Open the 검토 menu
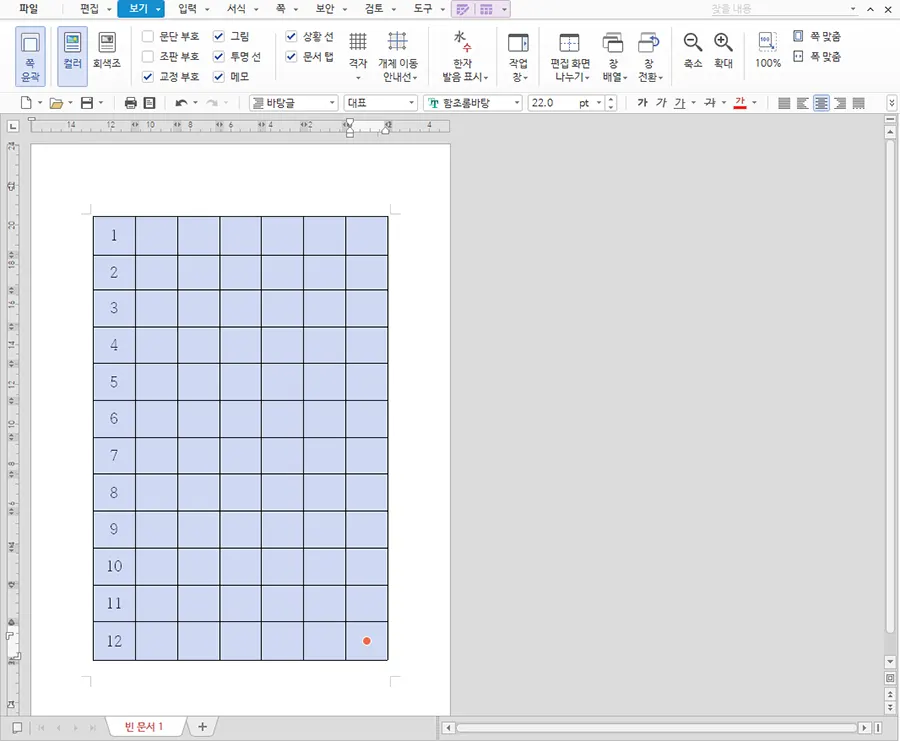The image size is (900, 741). [x=374, y=9]
